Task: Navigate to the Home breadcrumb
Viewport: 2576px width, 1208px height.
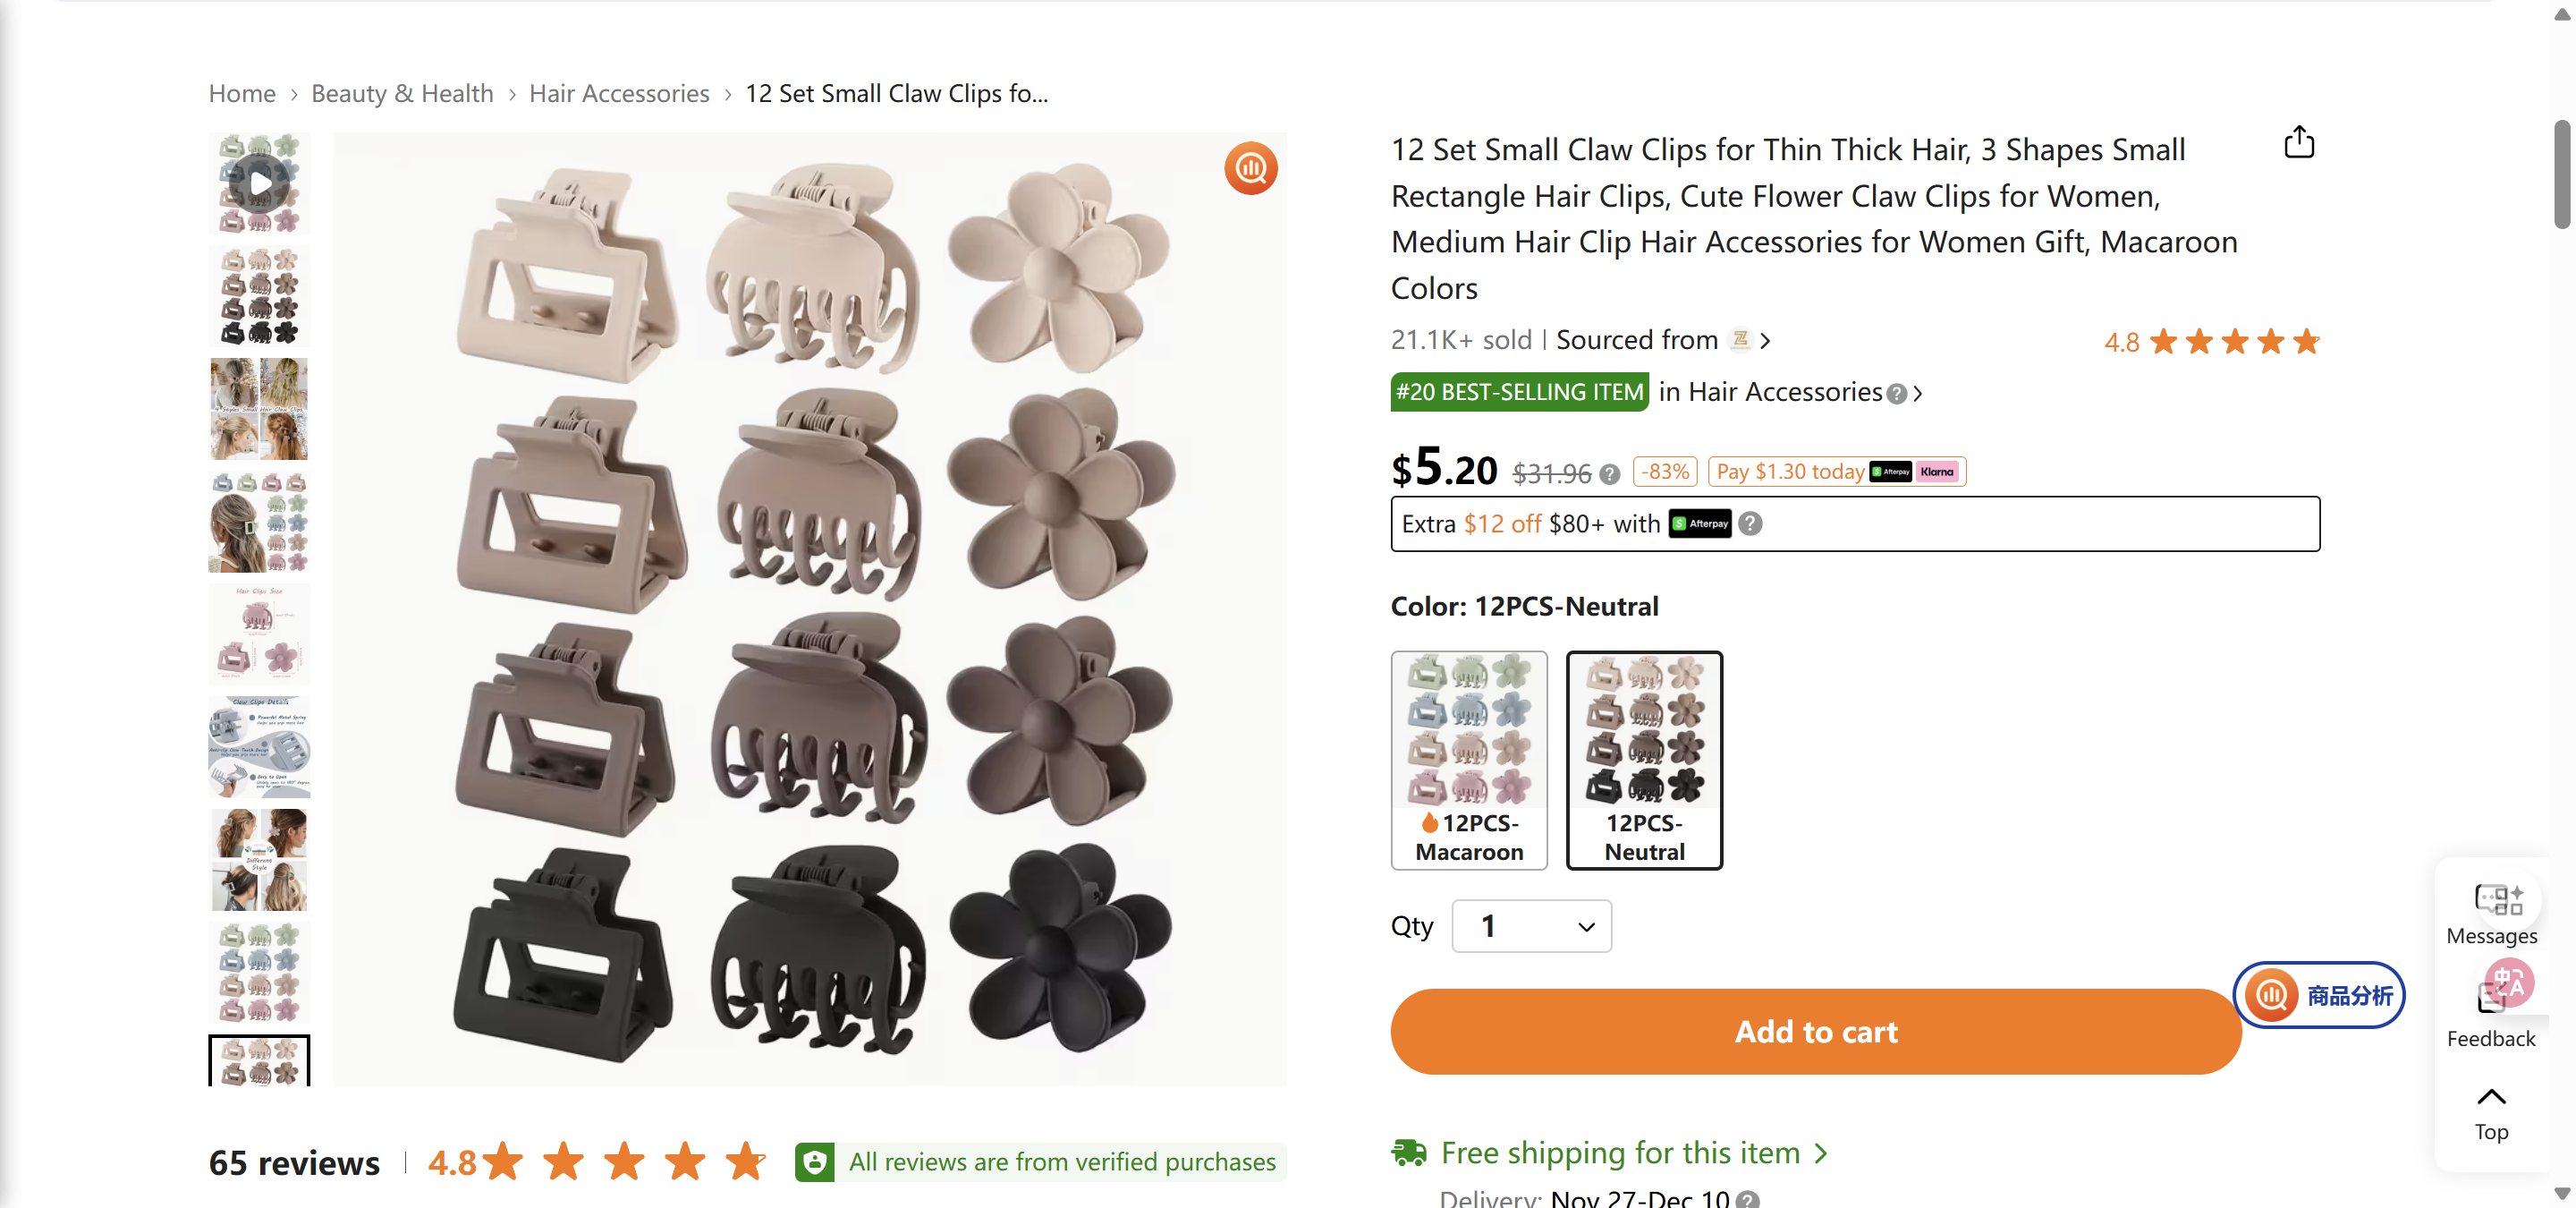Action: click(x=241, y=93)
